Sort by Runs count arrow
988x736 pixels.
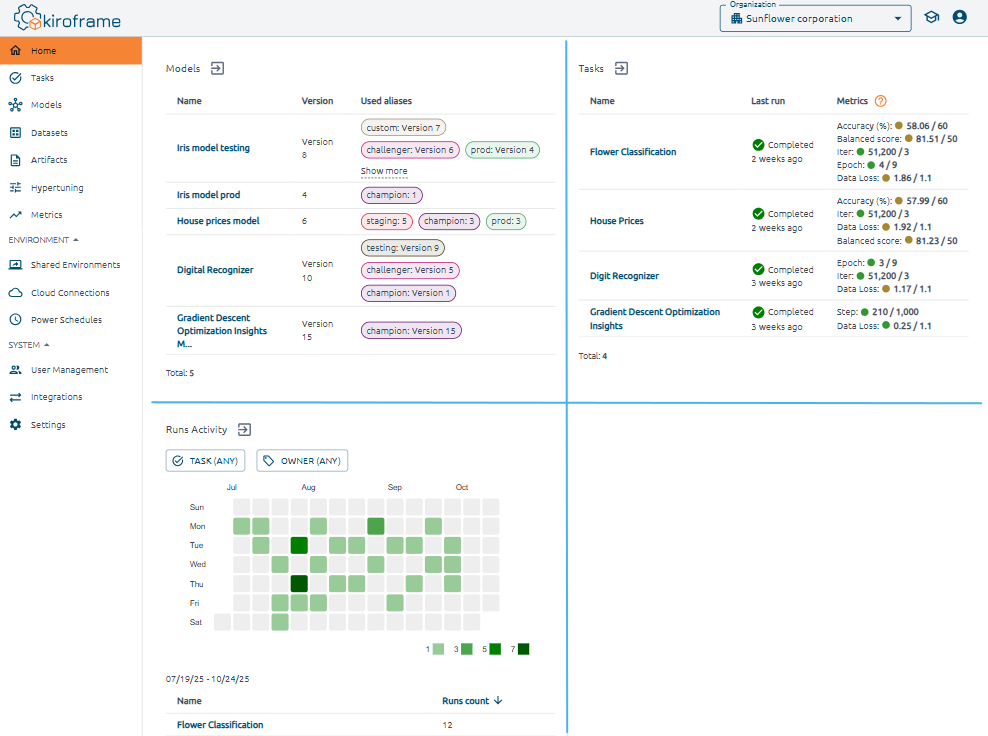tap(498, 701)
